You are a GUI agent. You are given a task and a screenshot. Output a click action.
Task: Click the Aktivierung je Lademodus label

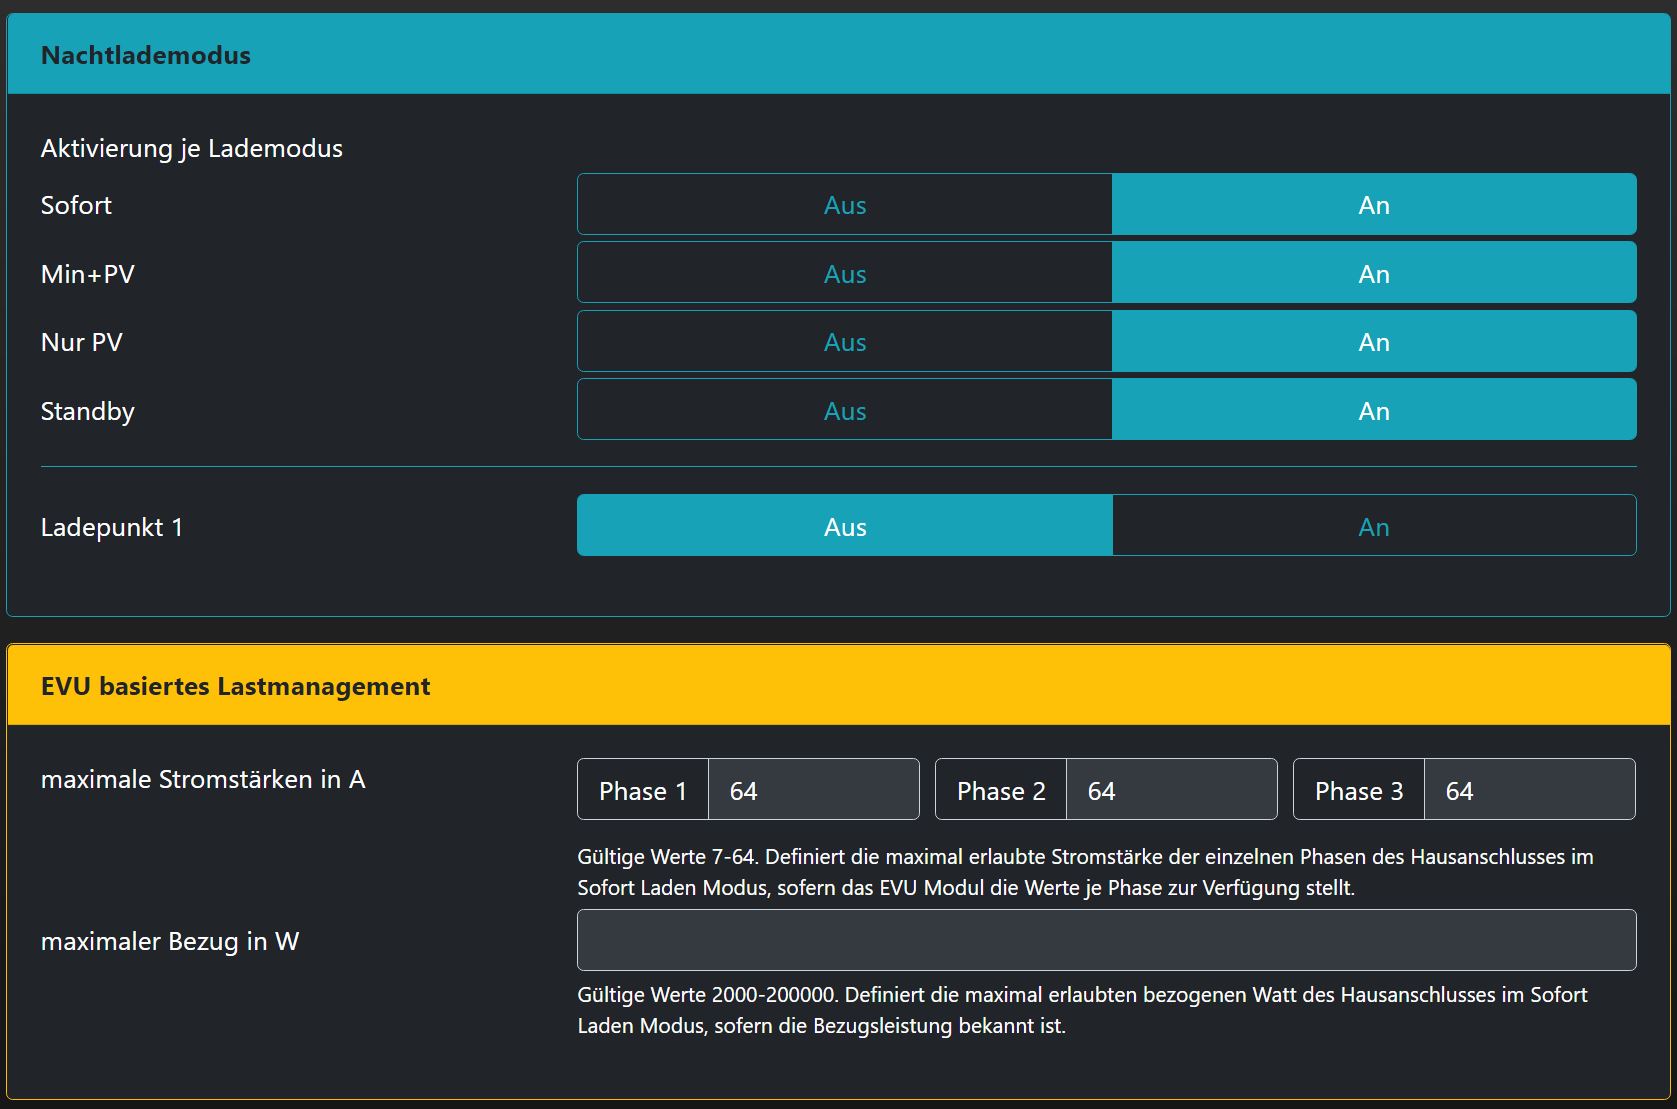191,148
